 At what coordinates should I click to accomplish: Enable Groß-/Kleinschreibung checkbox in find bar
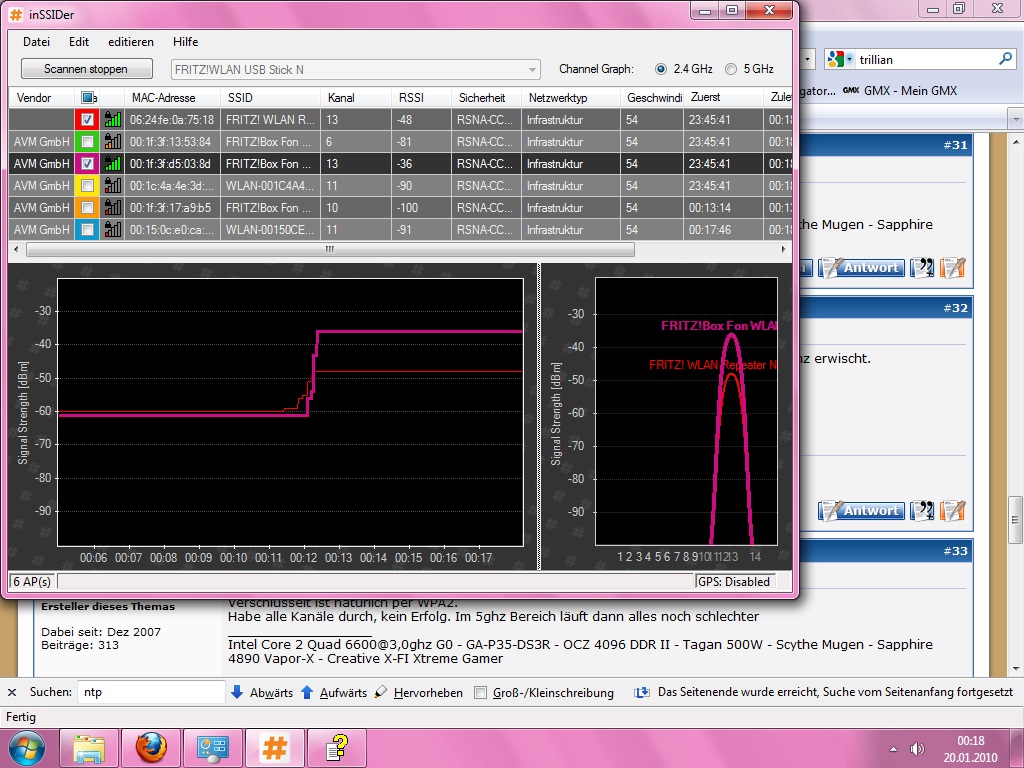(x=481, y=692)
